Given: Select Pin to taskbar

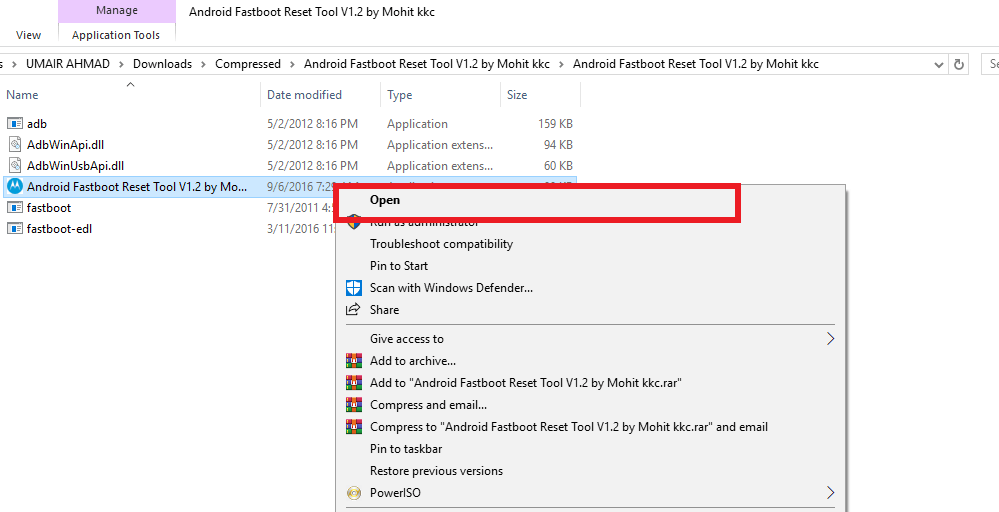Looking at the screenshot, I should [x=406, y=449].
